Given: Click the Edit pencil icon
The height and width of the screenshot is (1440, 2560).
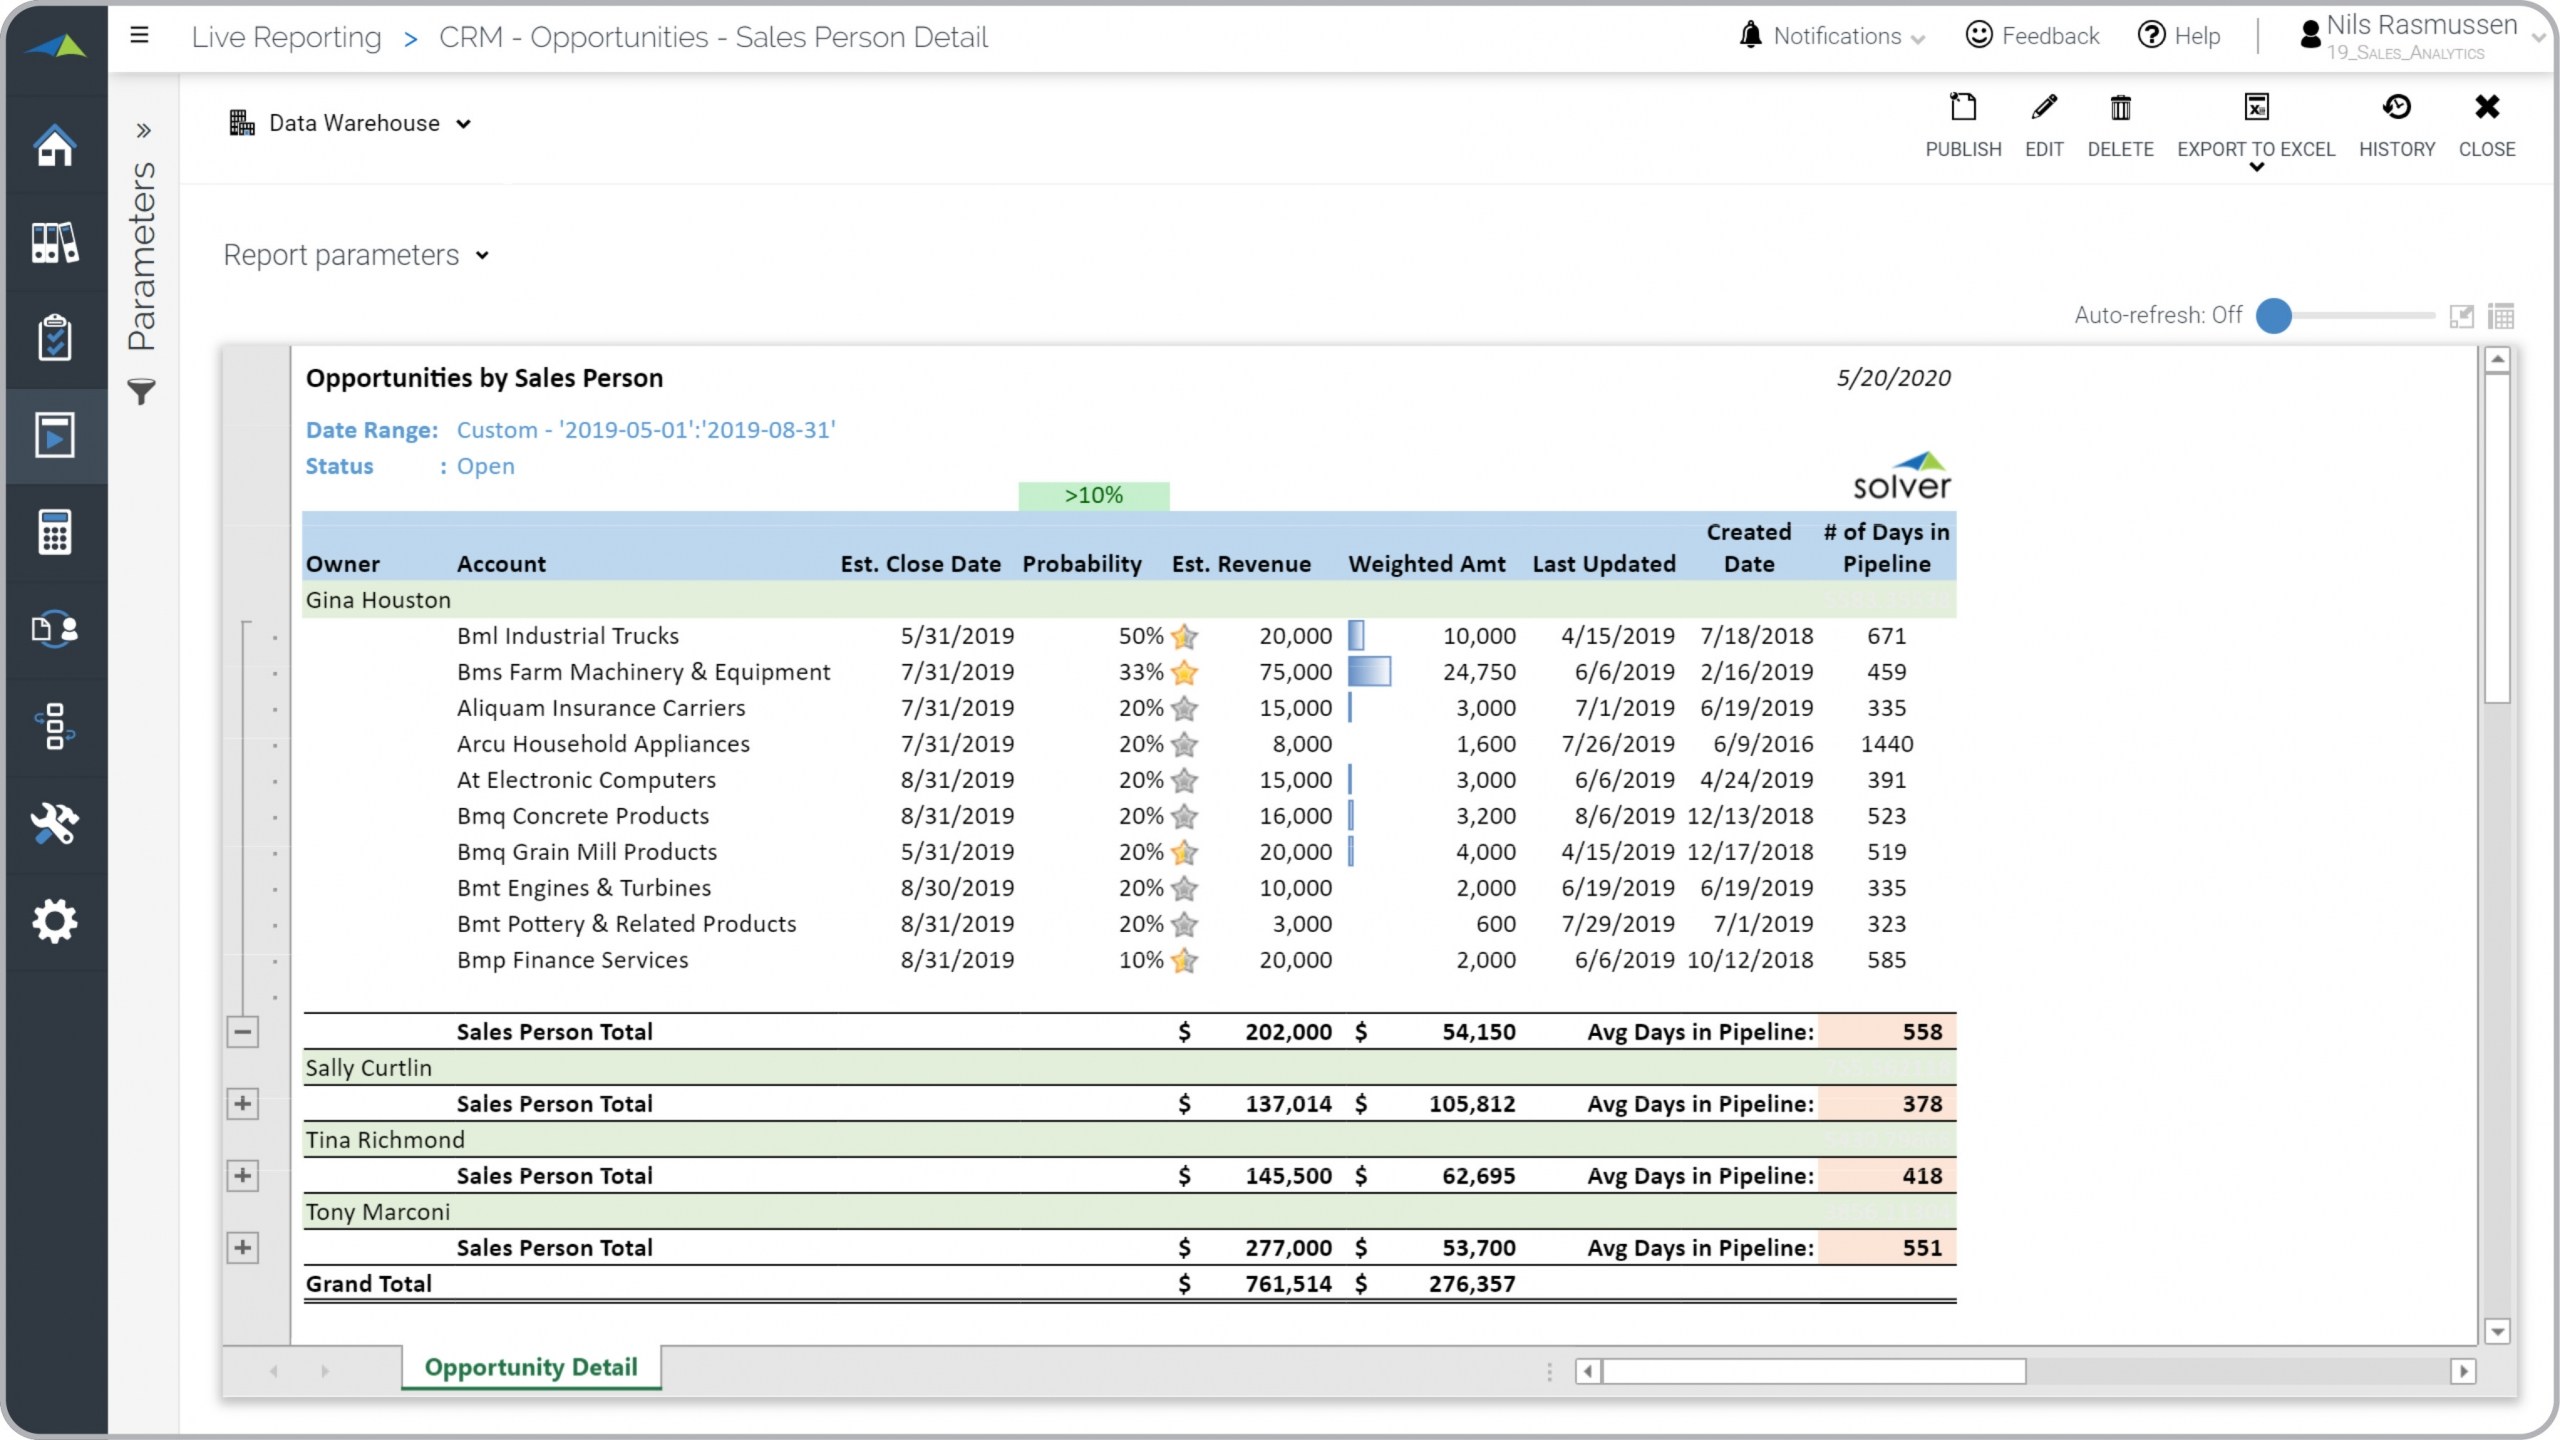Looking at the screenshot, I should (2044, 108).
